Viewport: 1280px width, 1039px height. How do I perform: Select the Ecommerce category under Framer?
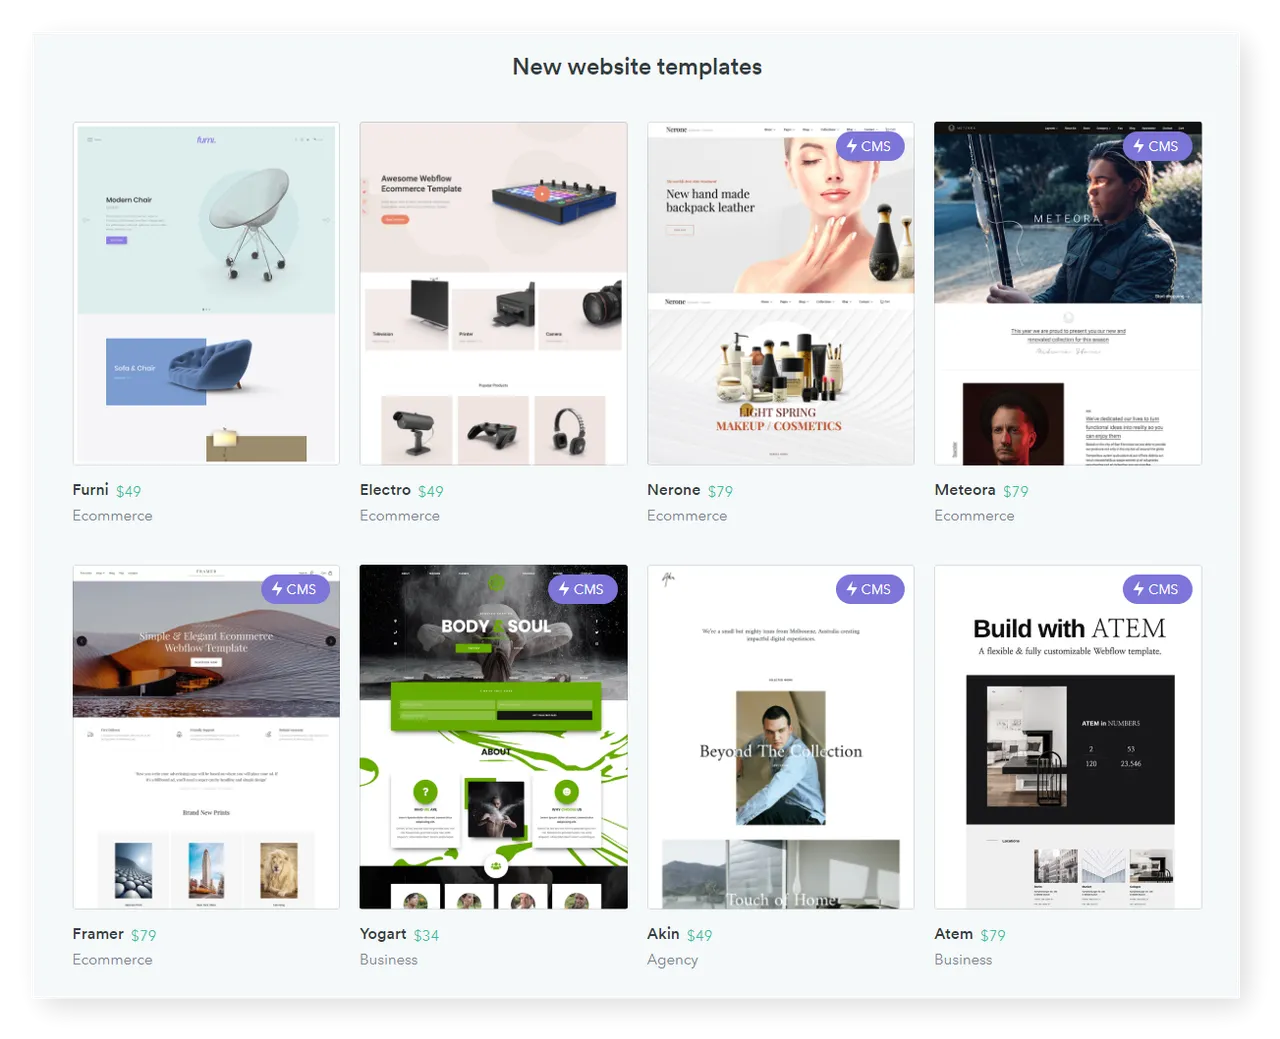112,960
